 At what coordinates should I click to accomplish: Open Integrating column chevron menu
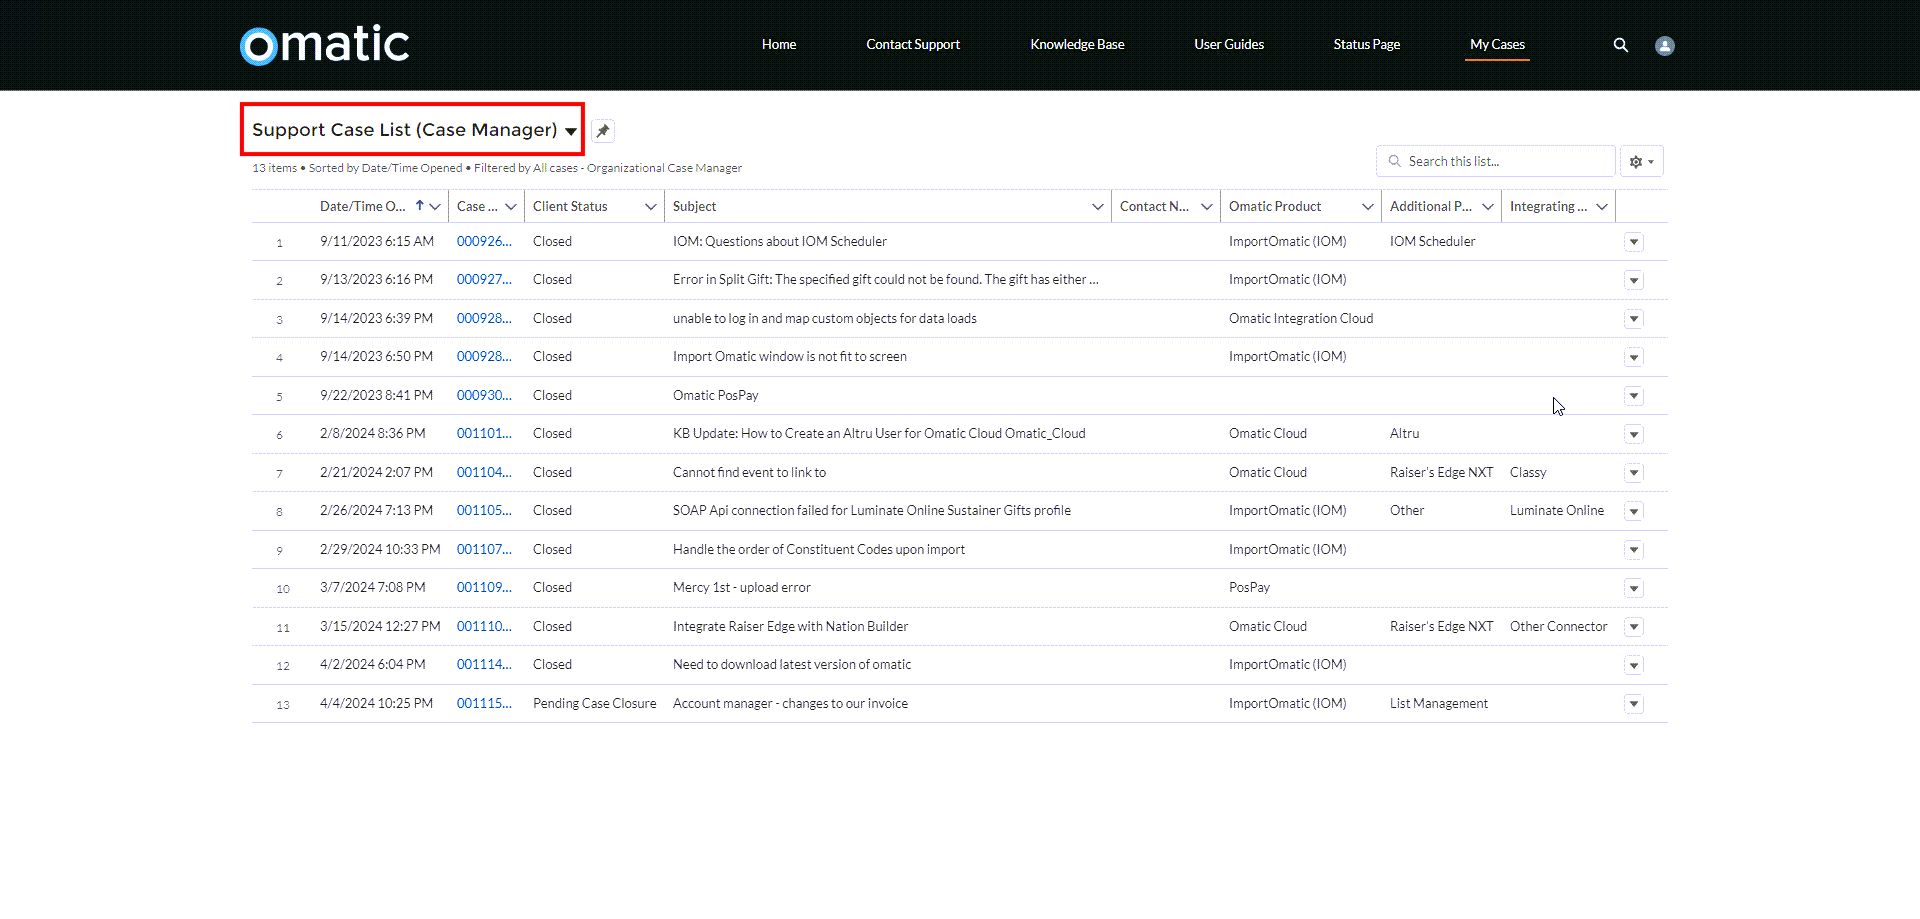[x=1602, y=206]
